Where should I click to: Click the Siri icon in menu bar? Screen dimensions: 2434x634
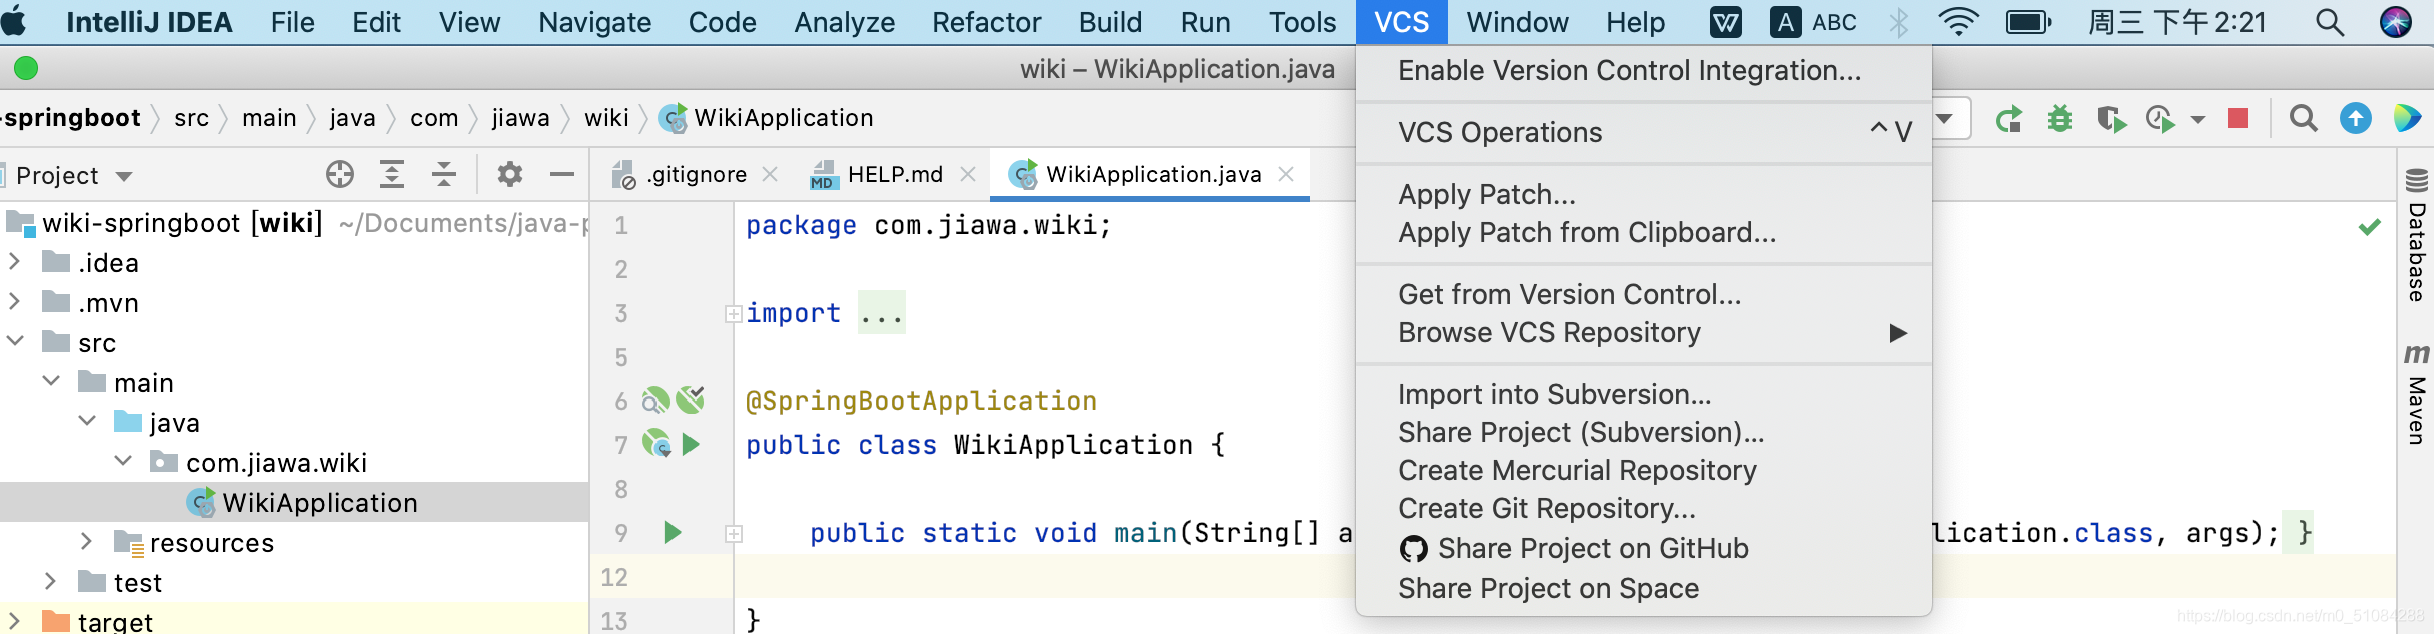tap(2396, 22)
